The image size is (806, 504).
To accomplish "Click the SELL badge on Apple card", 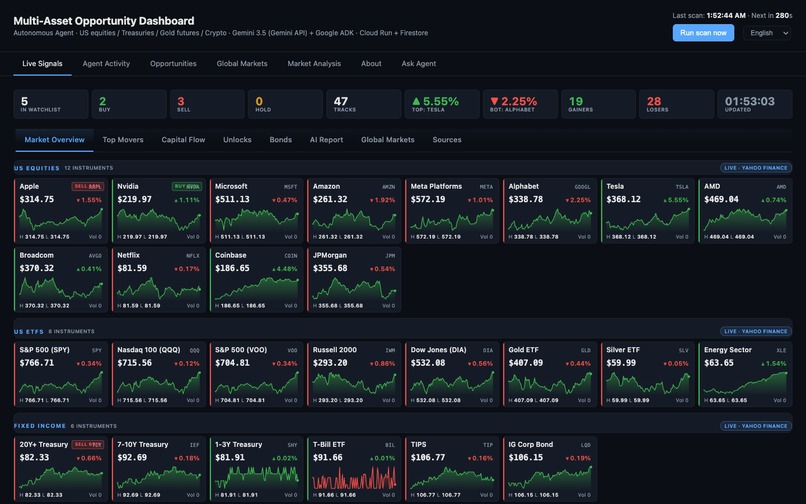I will (87, 187).
